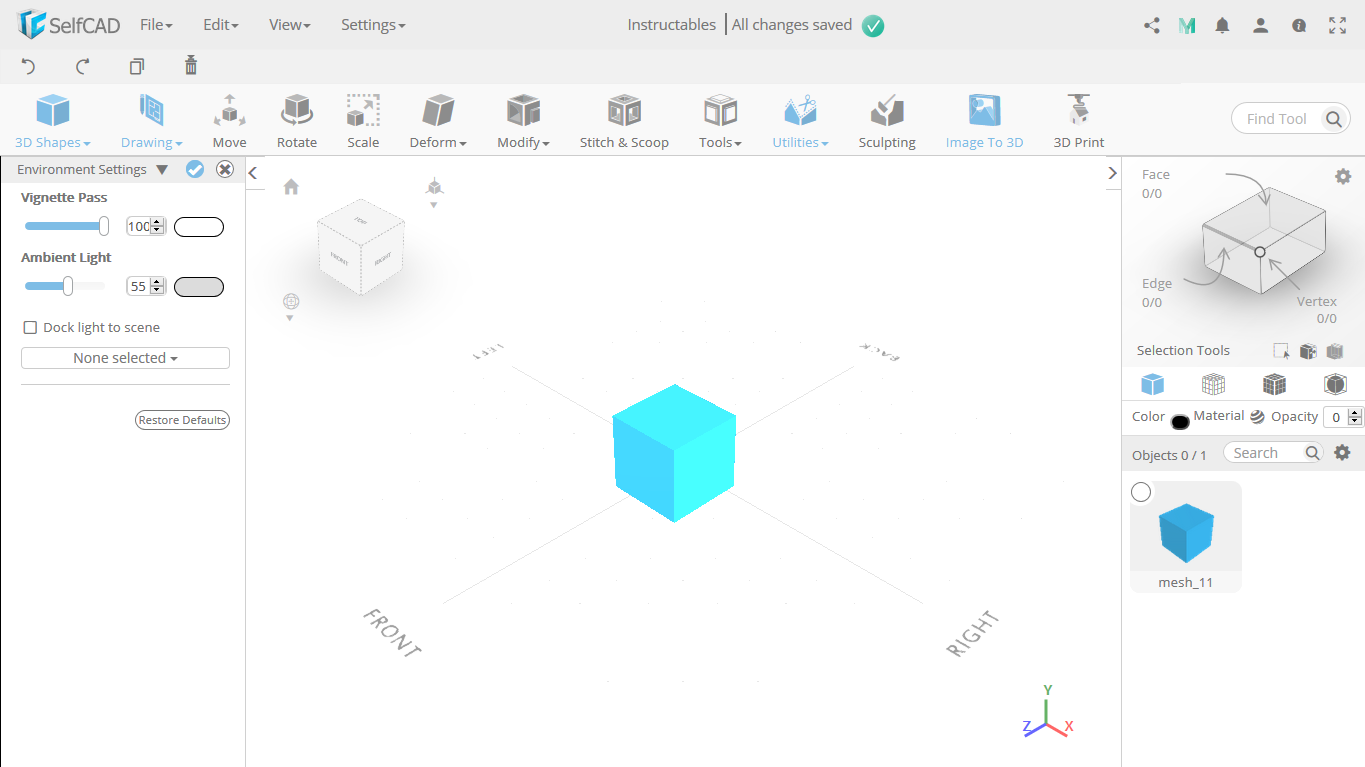This screenshot has width=1365, height=767.
Task: Open the File menu
Action: 156,25
